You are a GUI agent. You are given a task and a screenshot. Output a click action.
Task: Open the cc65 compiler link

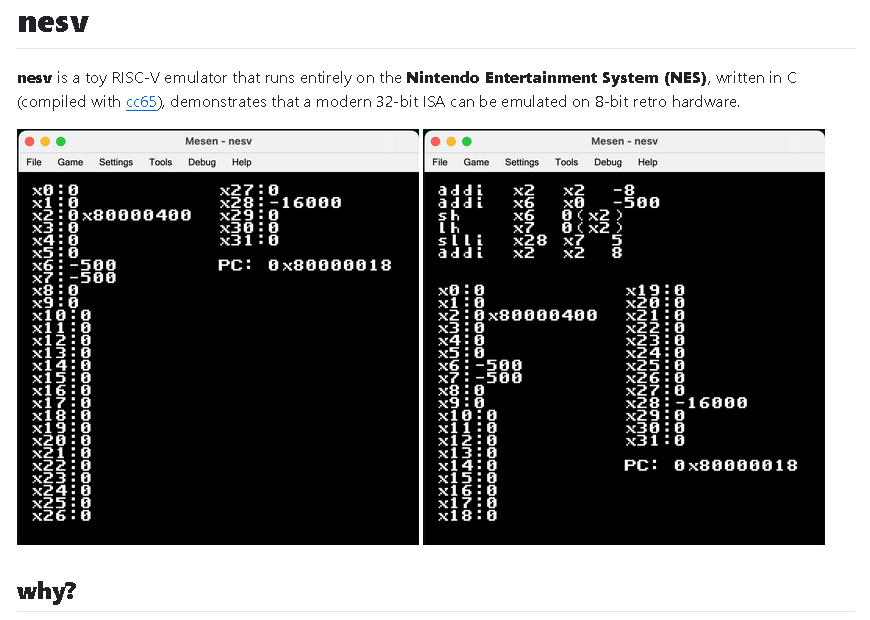(141, 102)
